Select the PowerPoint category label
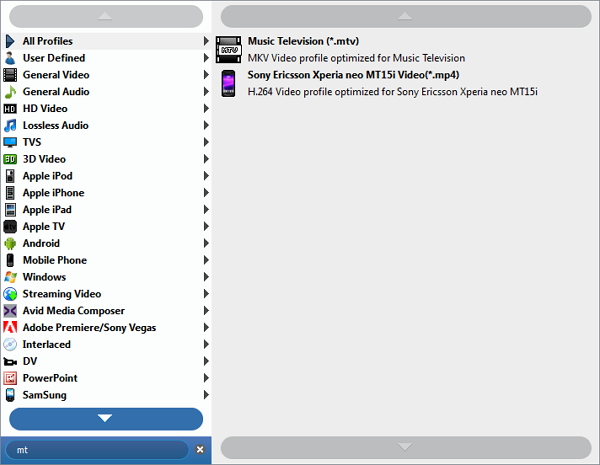The width and height of the screenshot is (600, 465). coord(50,378)
